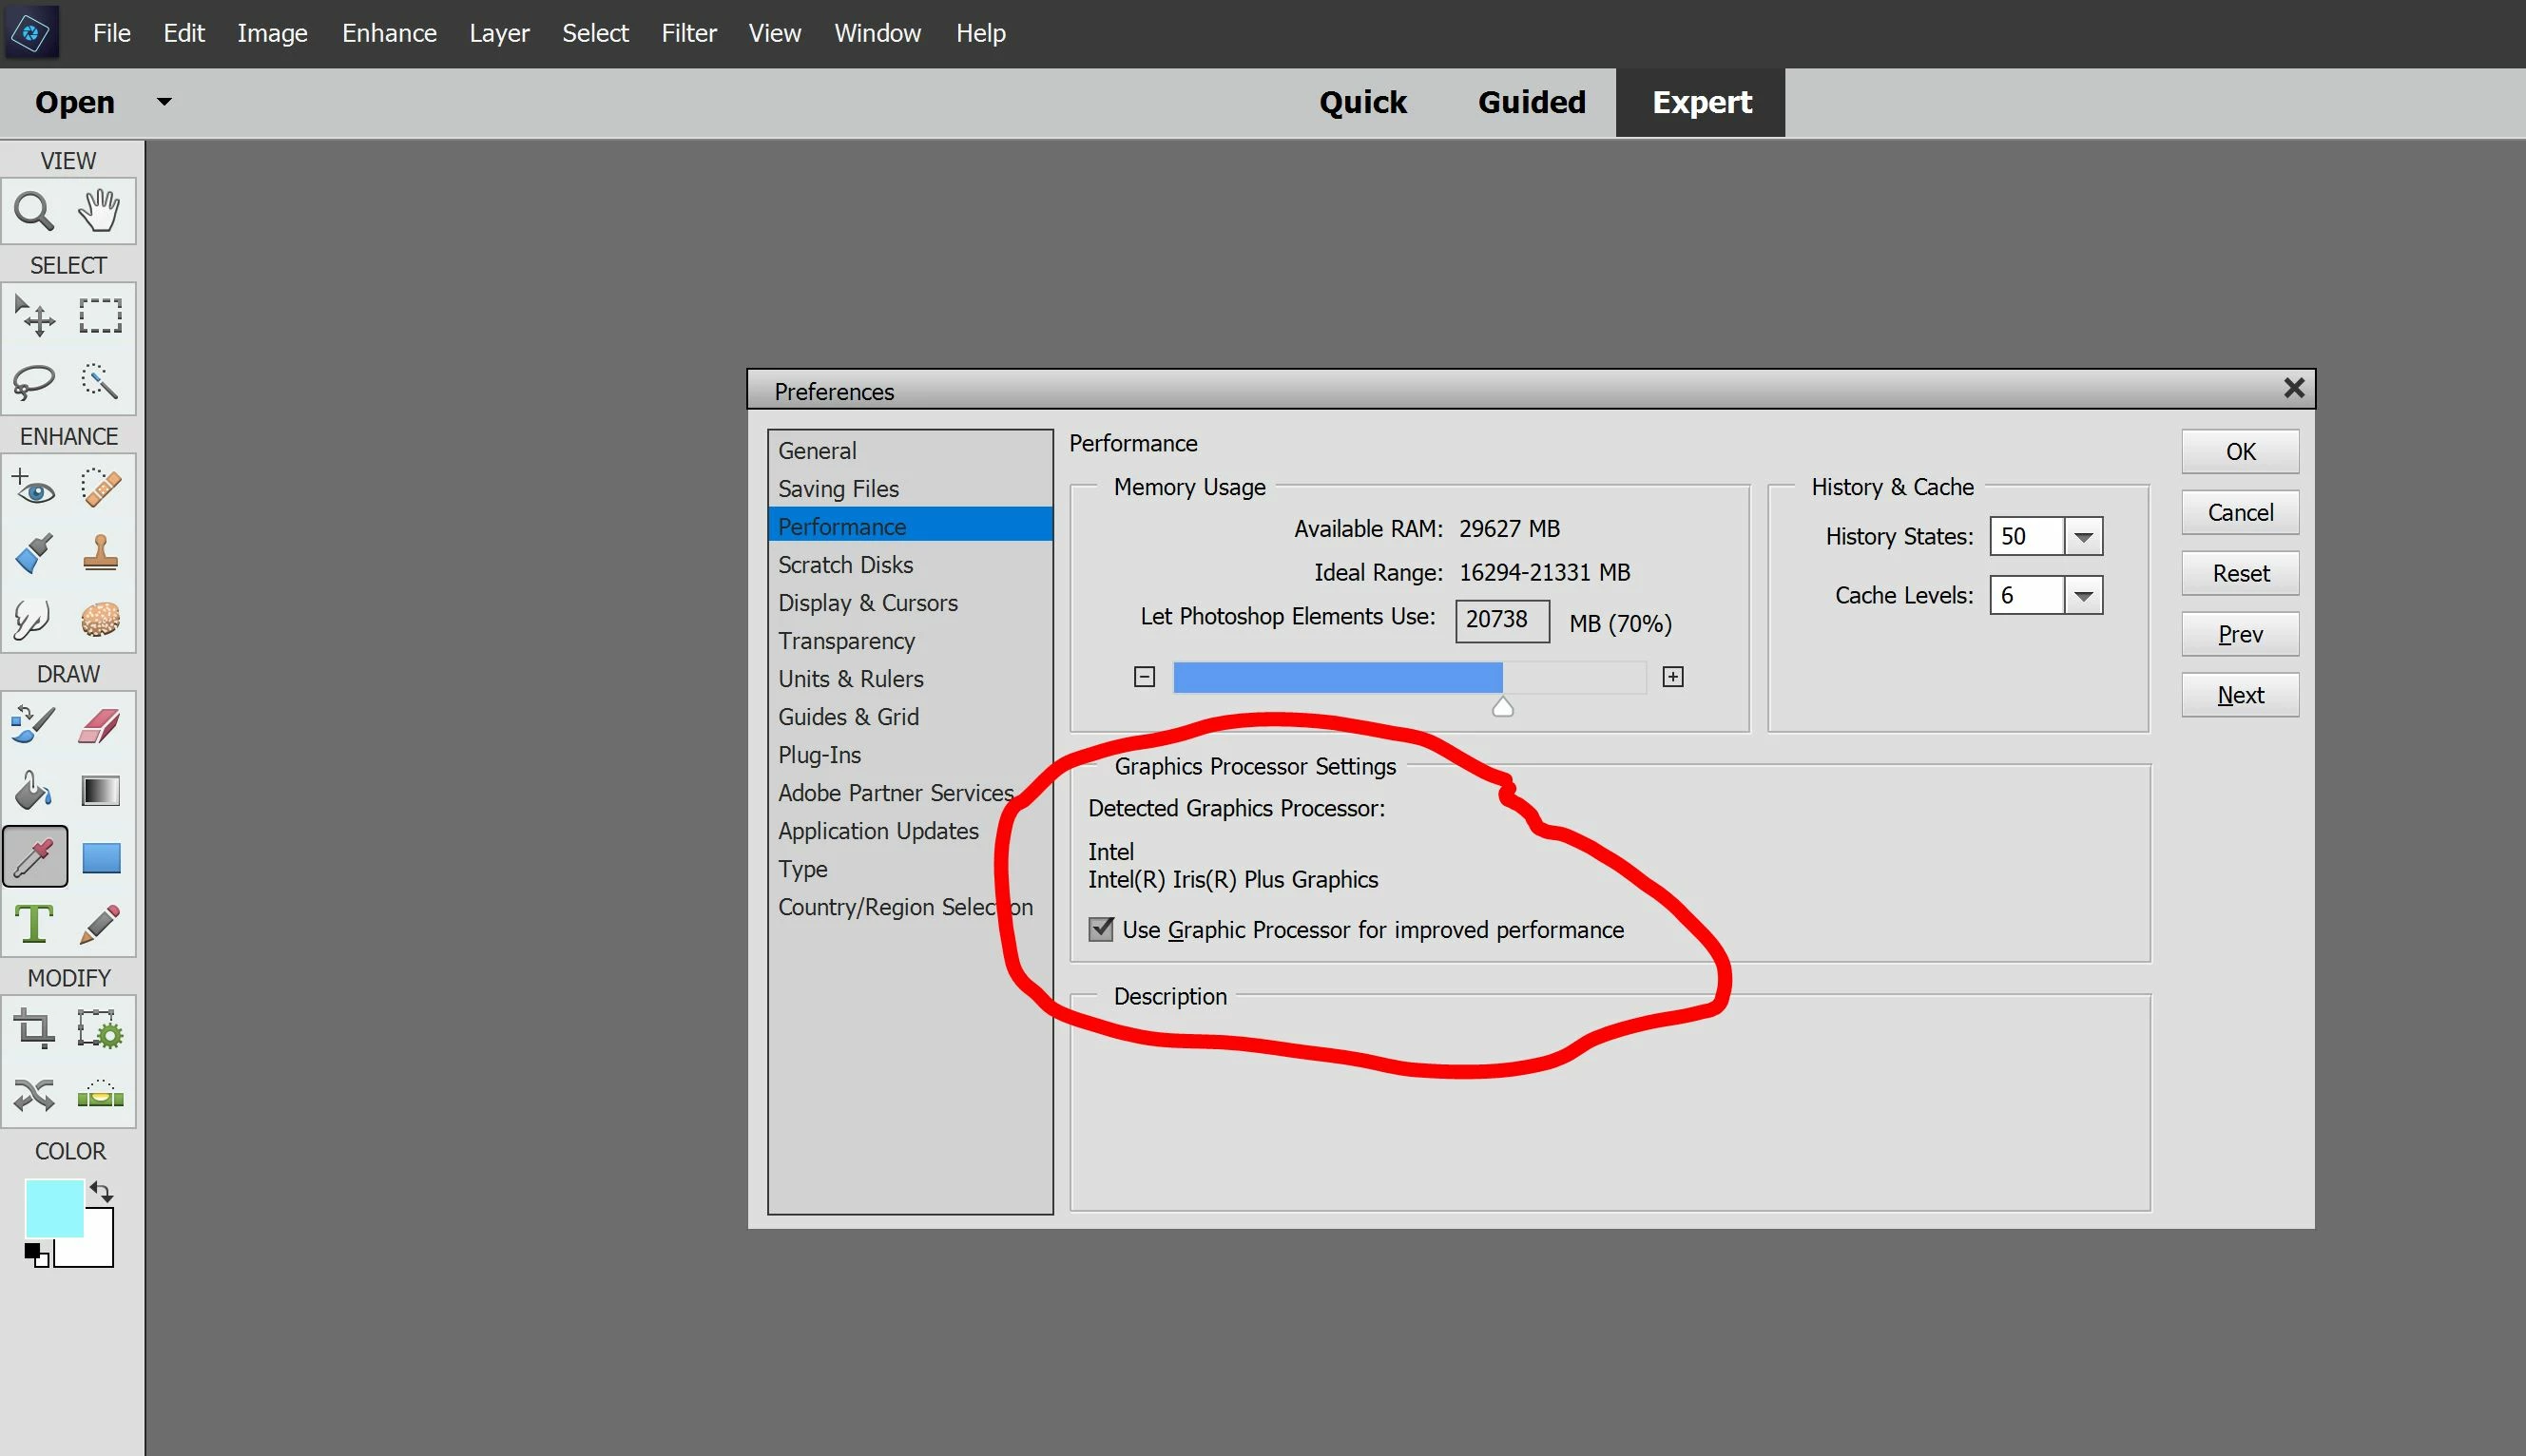This screenshot has height=1456, width=2526.
Task: Click the swap foreground/background colors arrow
Action: [x=101, y=1191]
